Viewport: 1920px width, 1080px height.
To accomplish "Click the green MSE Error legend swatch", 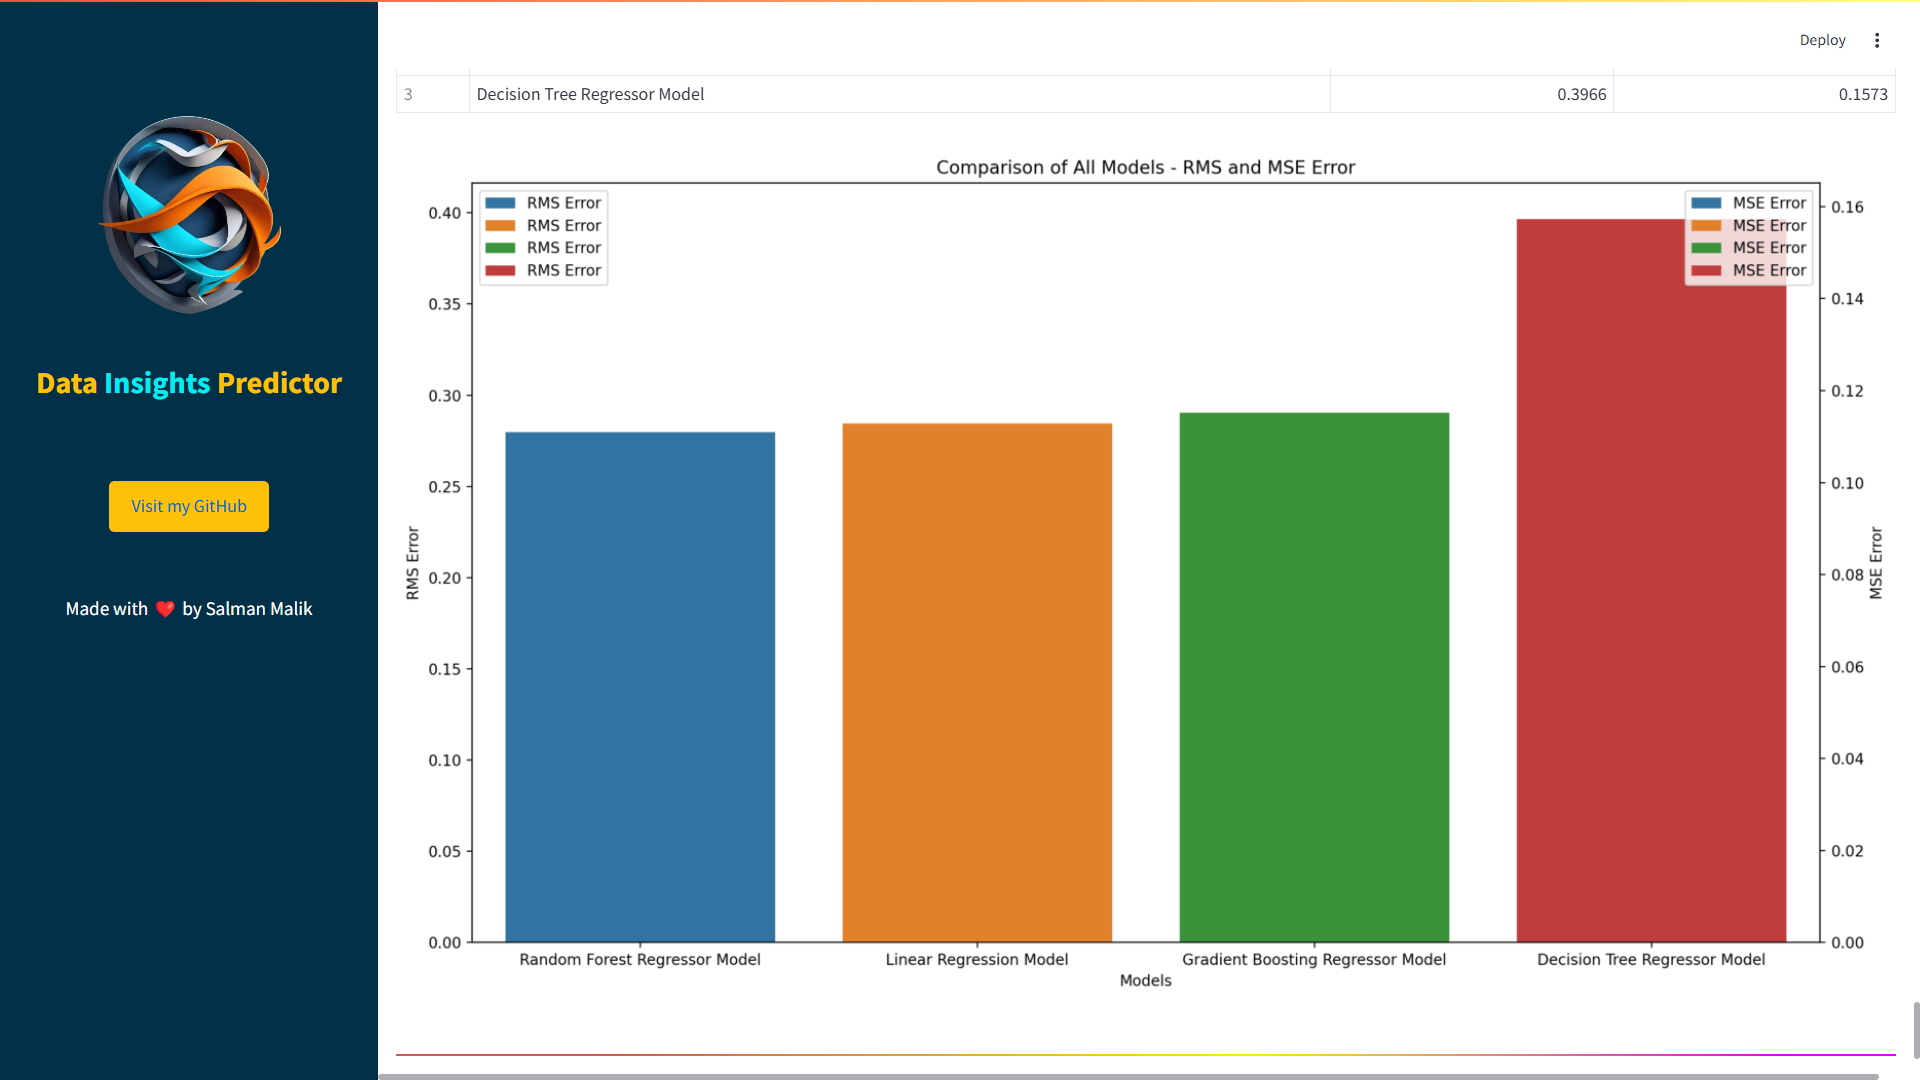I will (1706, 248).
